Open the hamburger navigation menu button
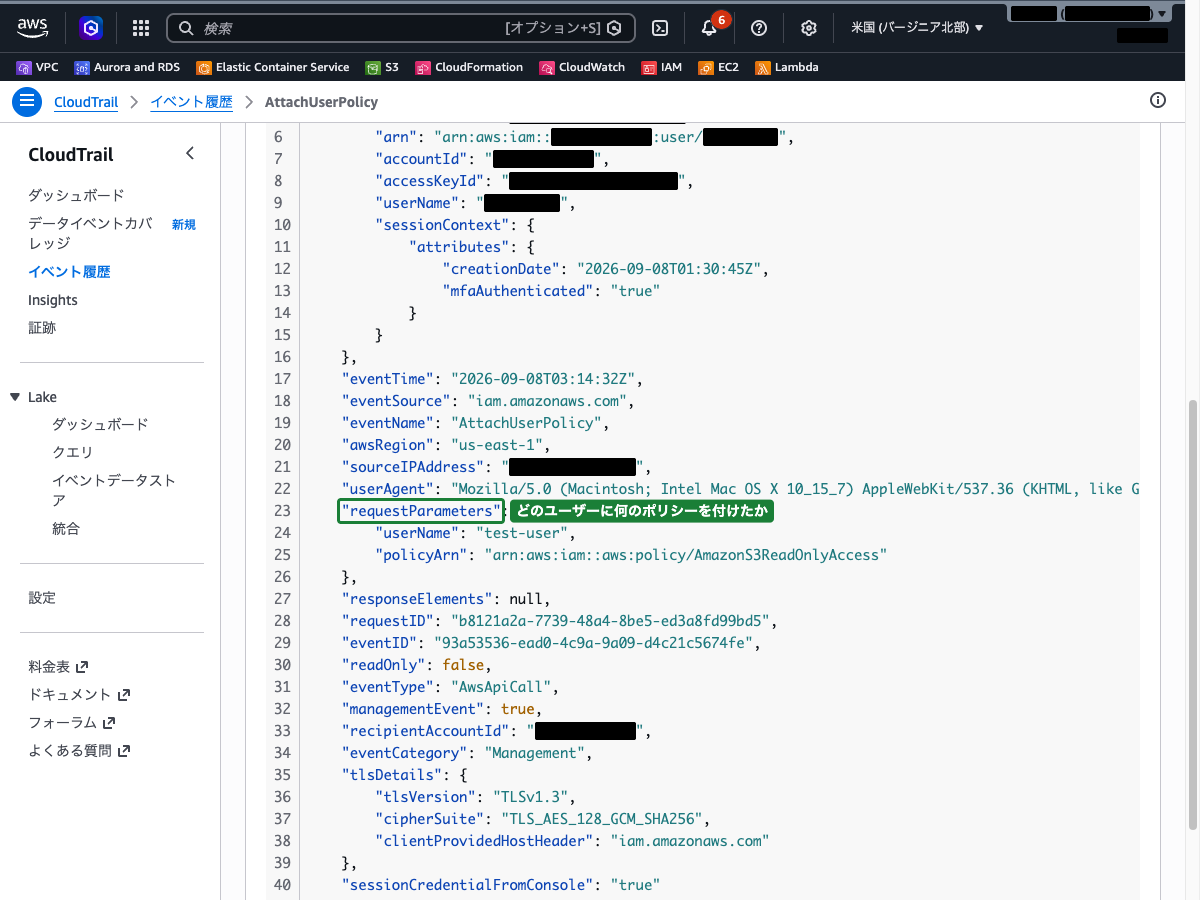This screenshot has width=1200, height=900. [27, 101]
